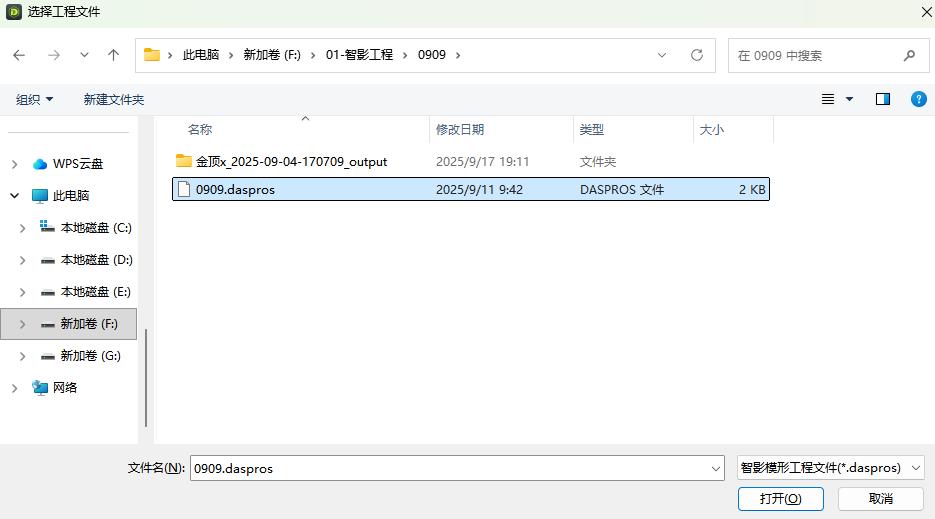Sort by 类型 column header

coord(592,129)
